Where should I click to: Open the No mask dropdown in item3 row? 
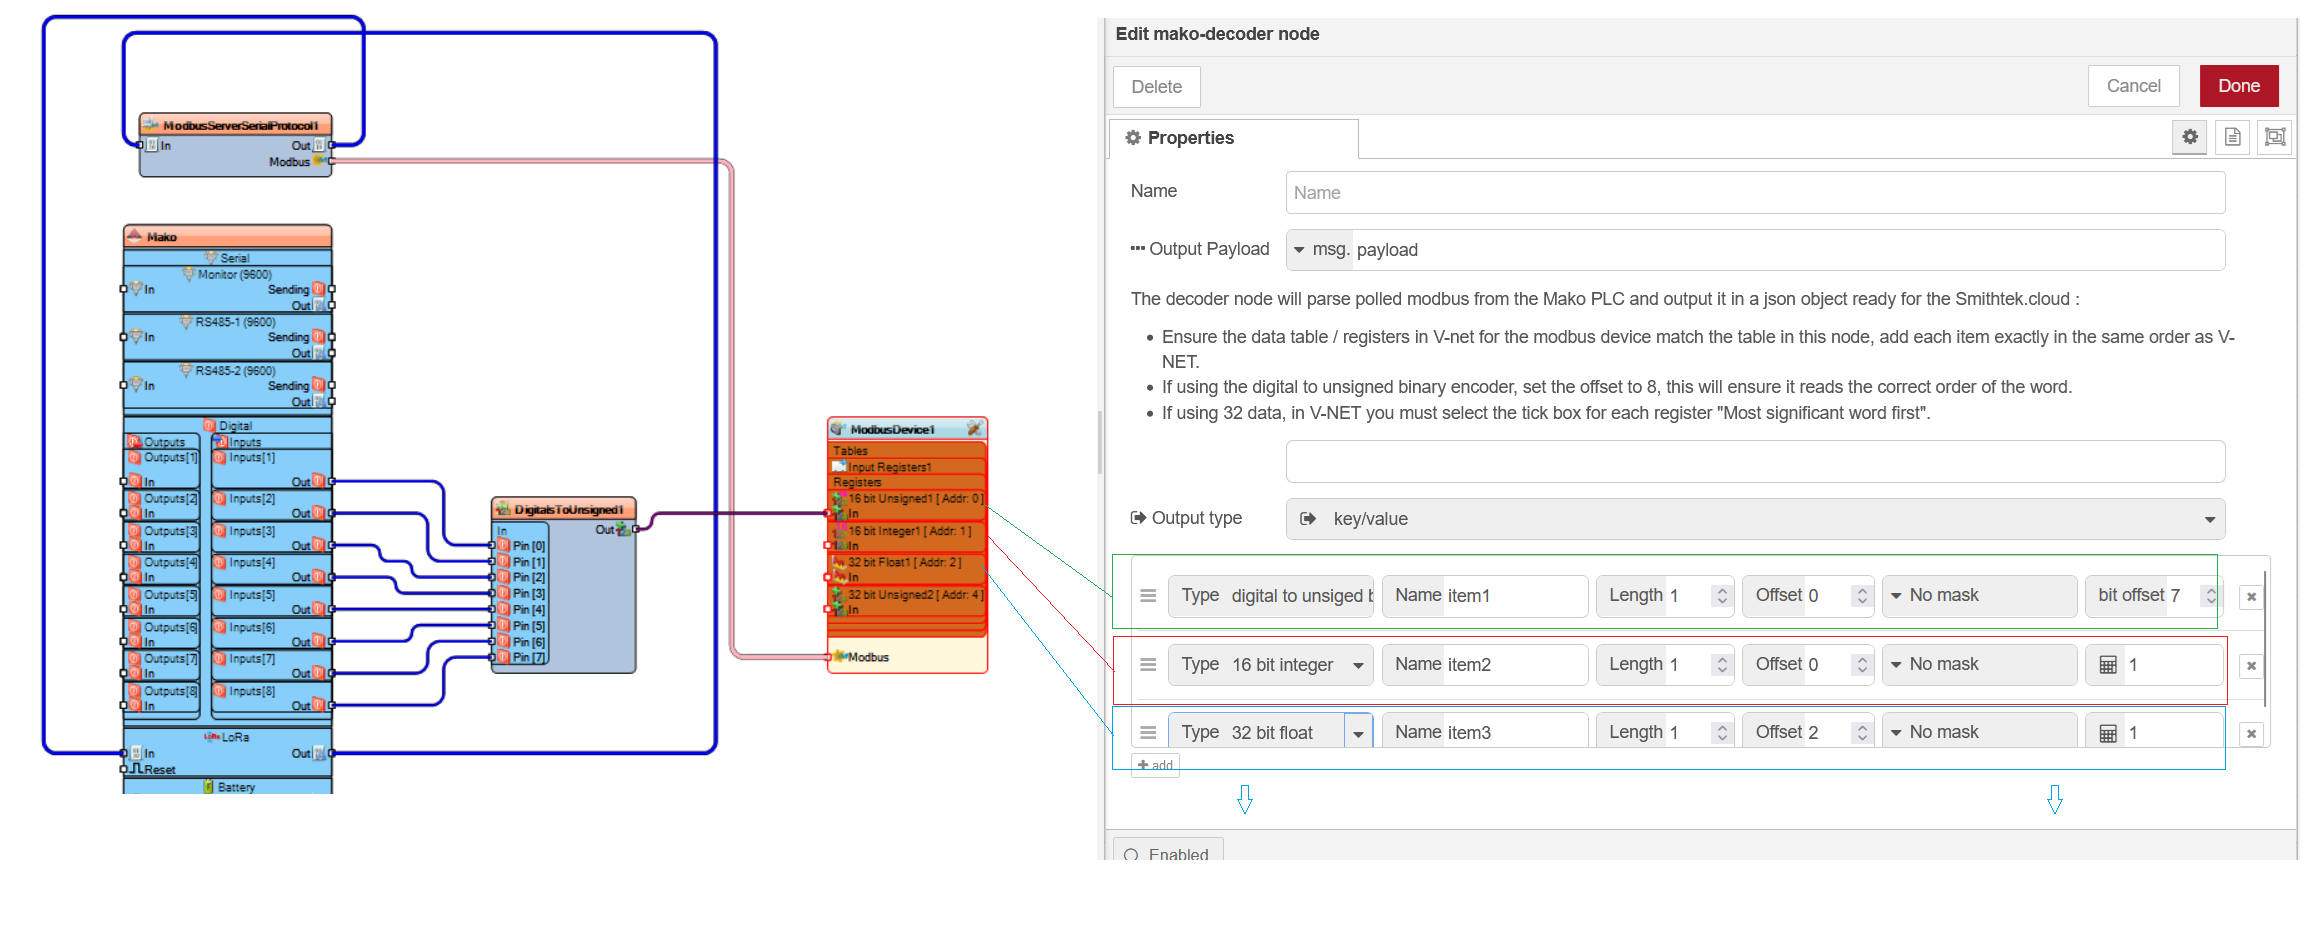1979,732
